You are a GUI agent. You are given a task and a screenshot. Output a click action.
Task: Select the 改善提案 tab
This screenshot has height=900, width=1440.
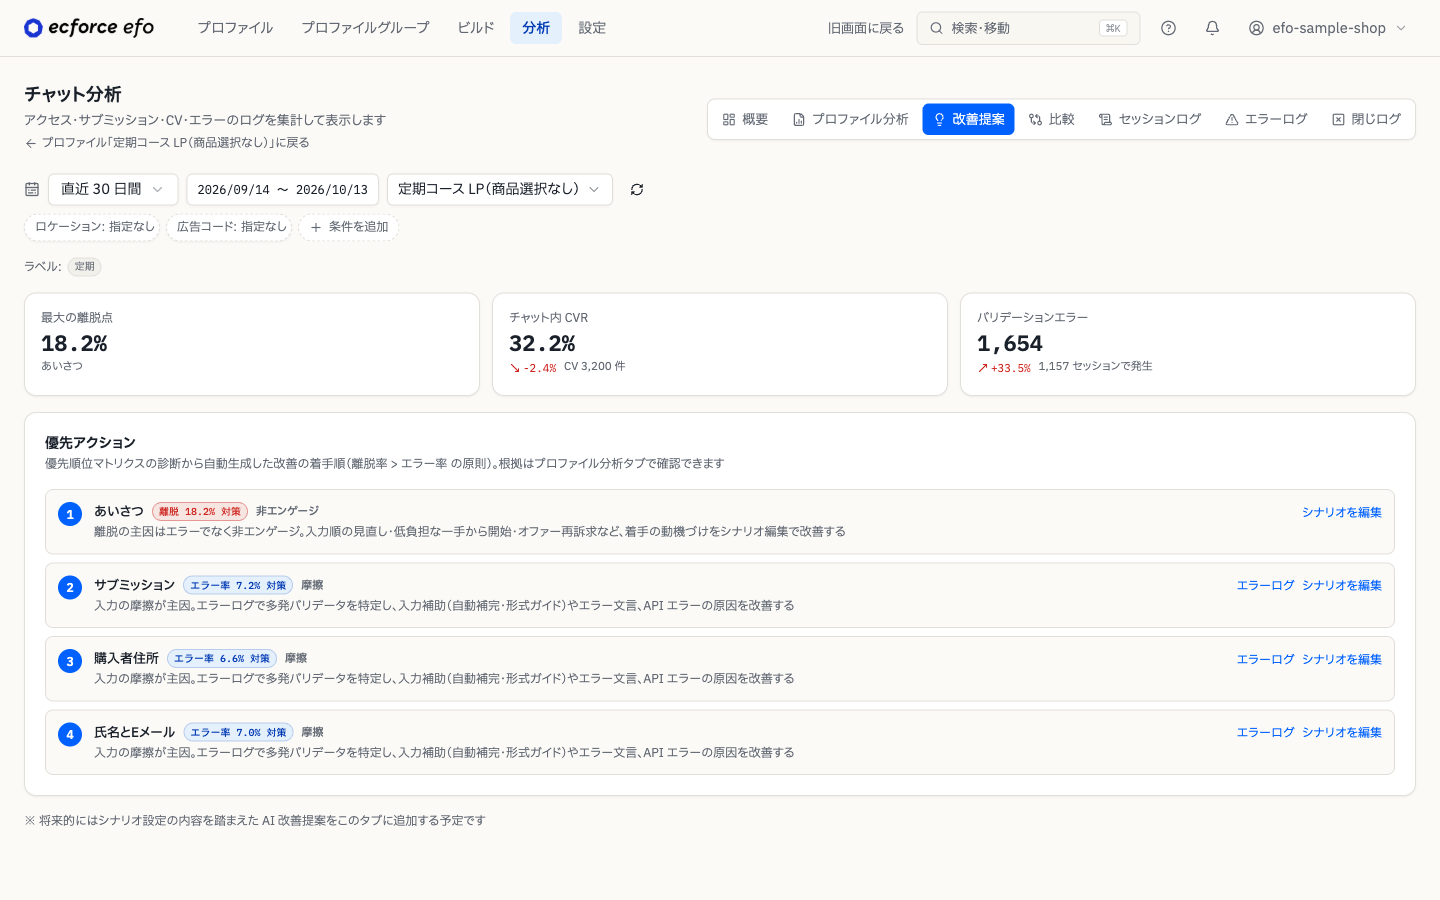(968, 119)
